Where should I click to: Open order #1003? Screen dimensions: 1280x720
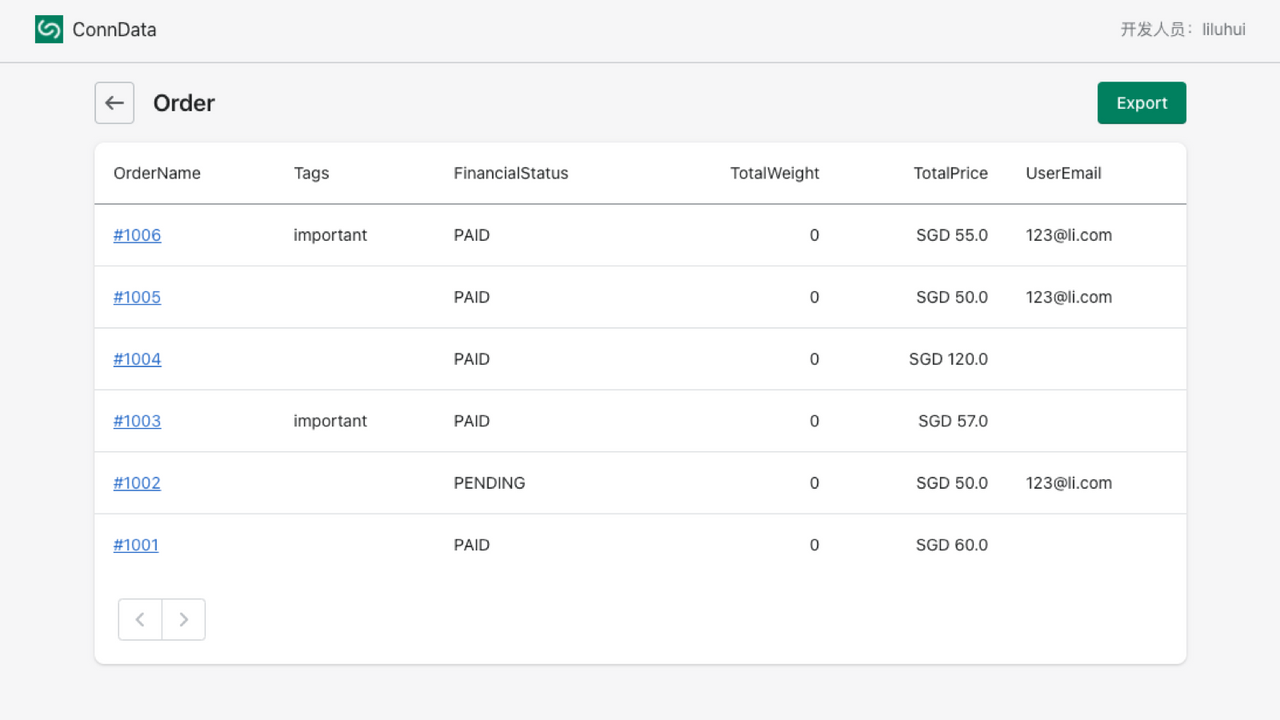coord(137,421)
